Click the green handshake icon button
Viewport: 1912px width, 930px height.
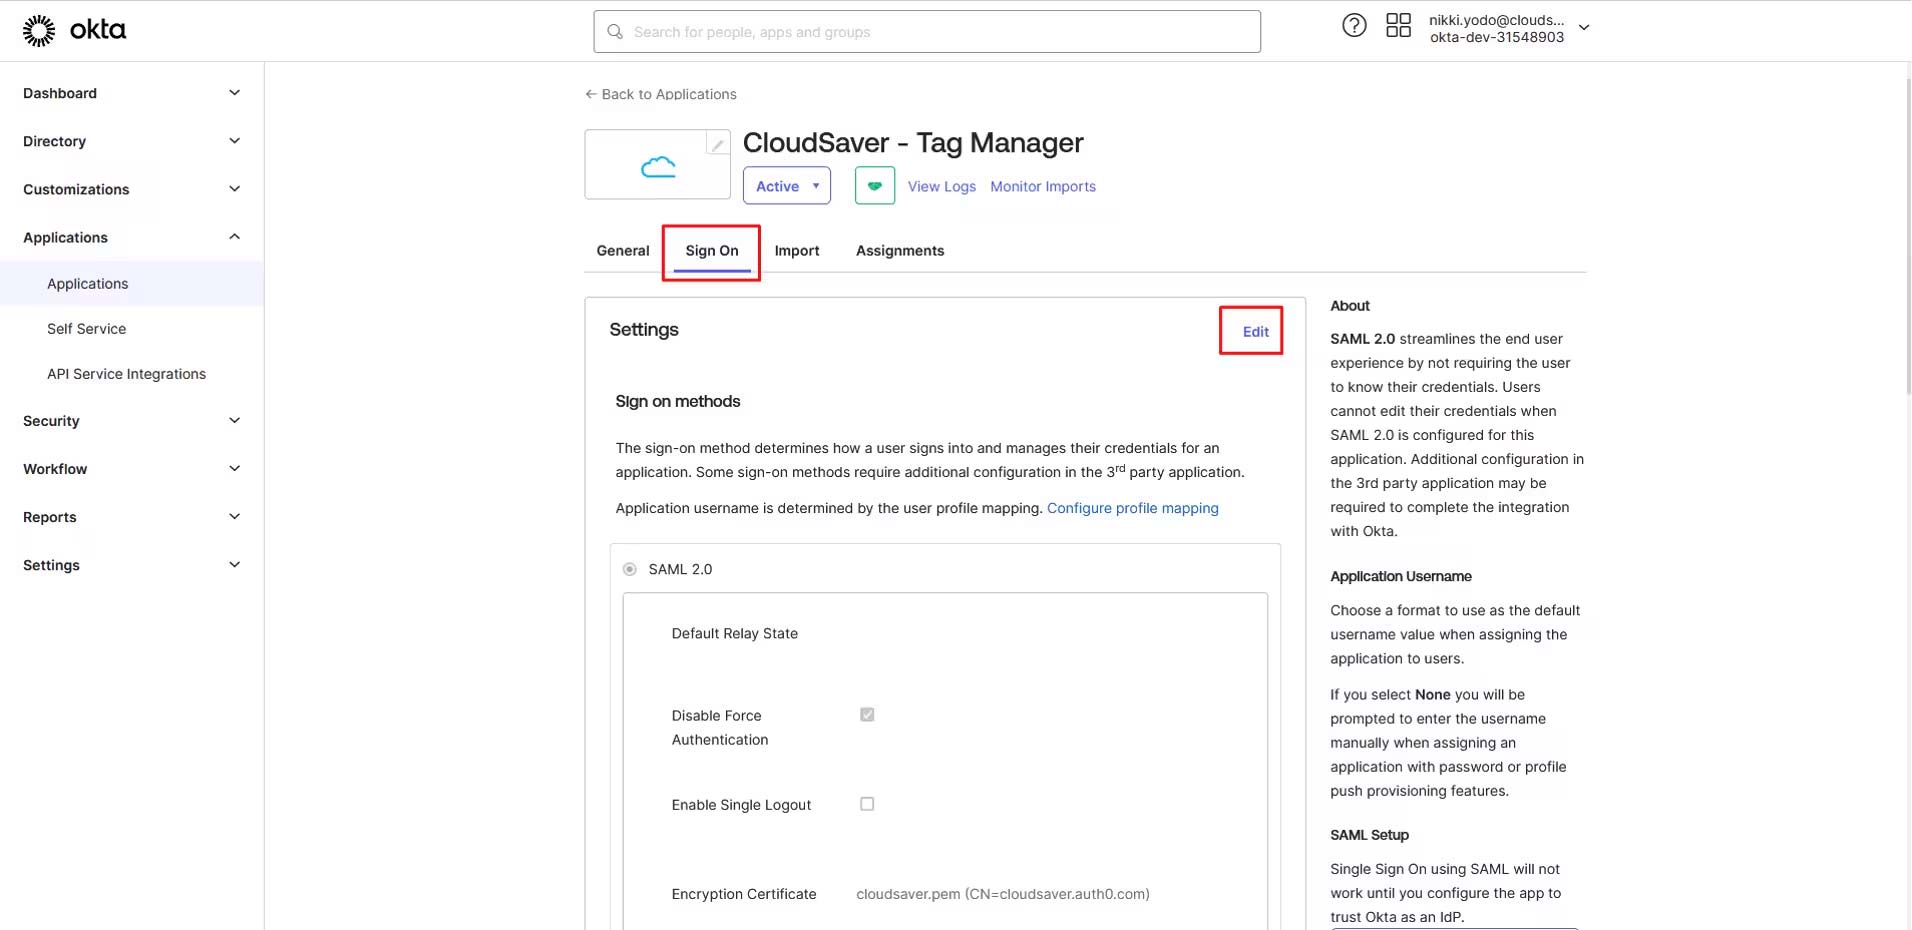(x=874, y=186)
